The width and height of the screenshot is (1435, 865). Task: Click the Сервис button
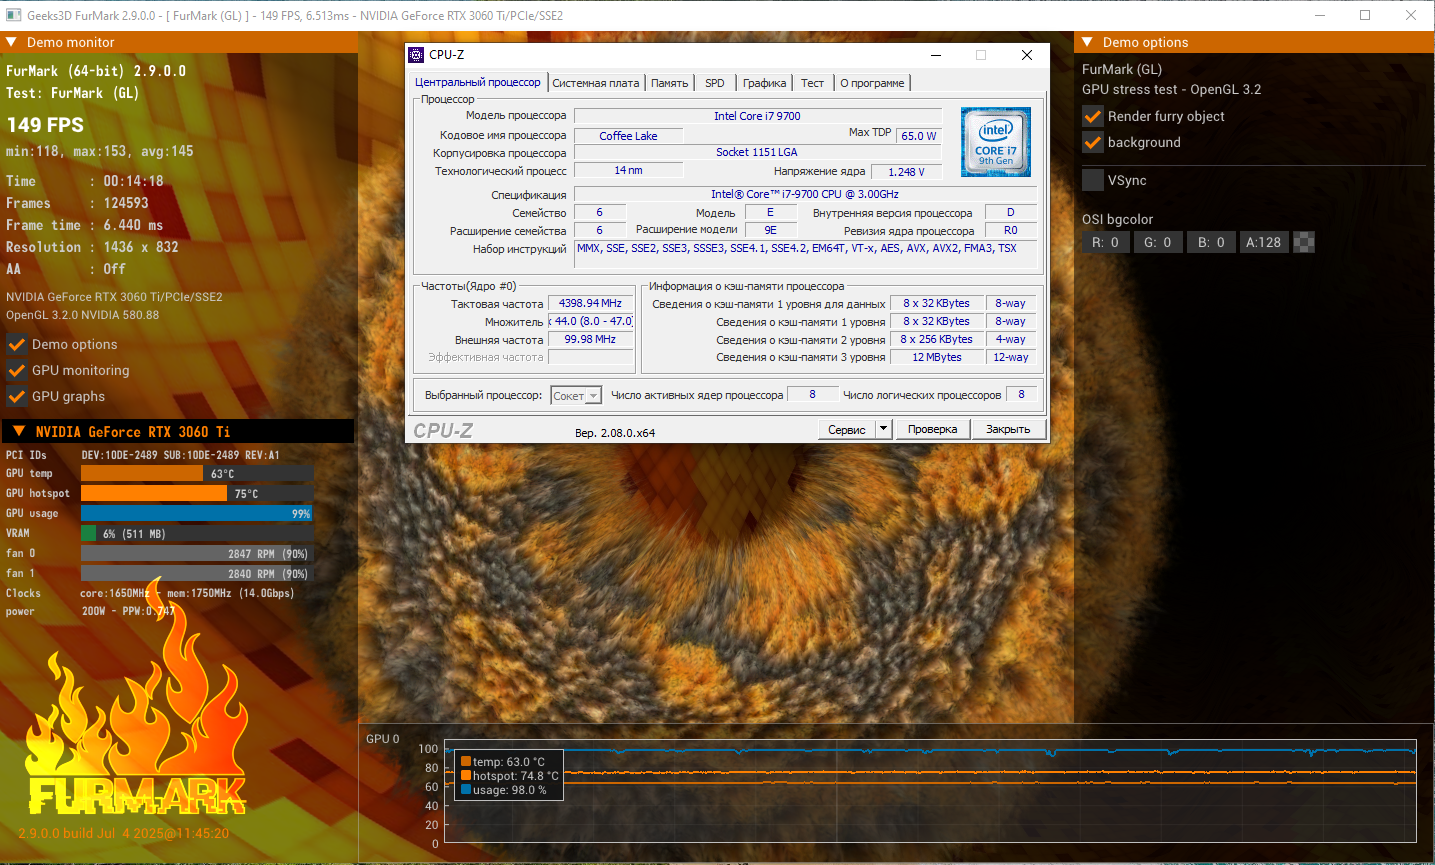coord(847,429)
